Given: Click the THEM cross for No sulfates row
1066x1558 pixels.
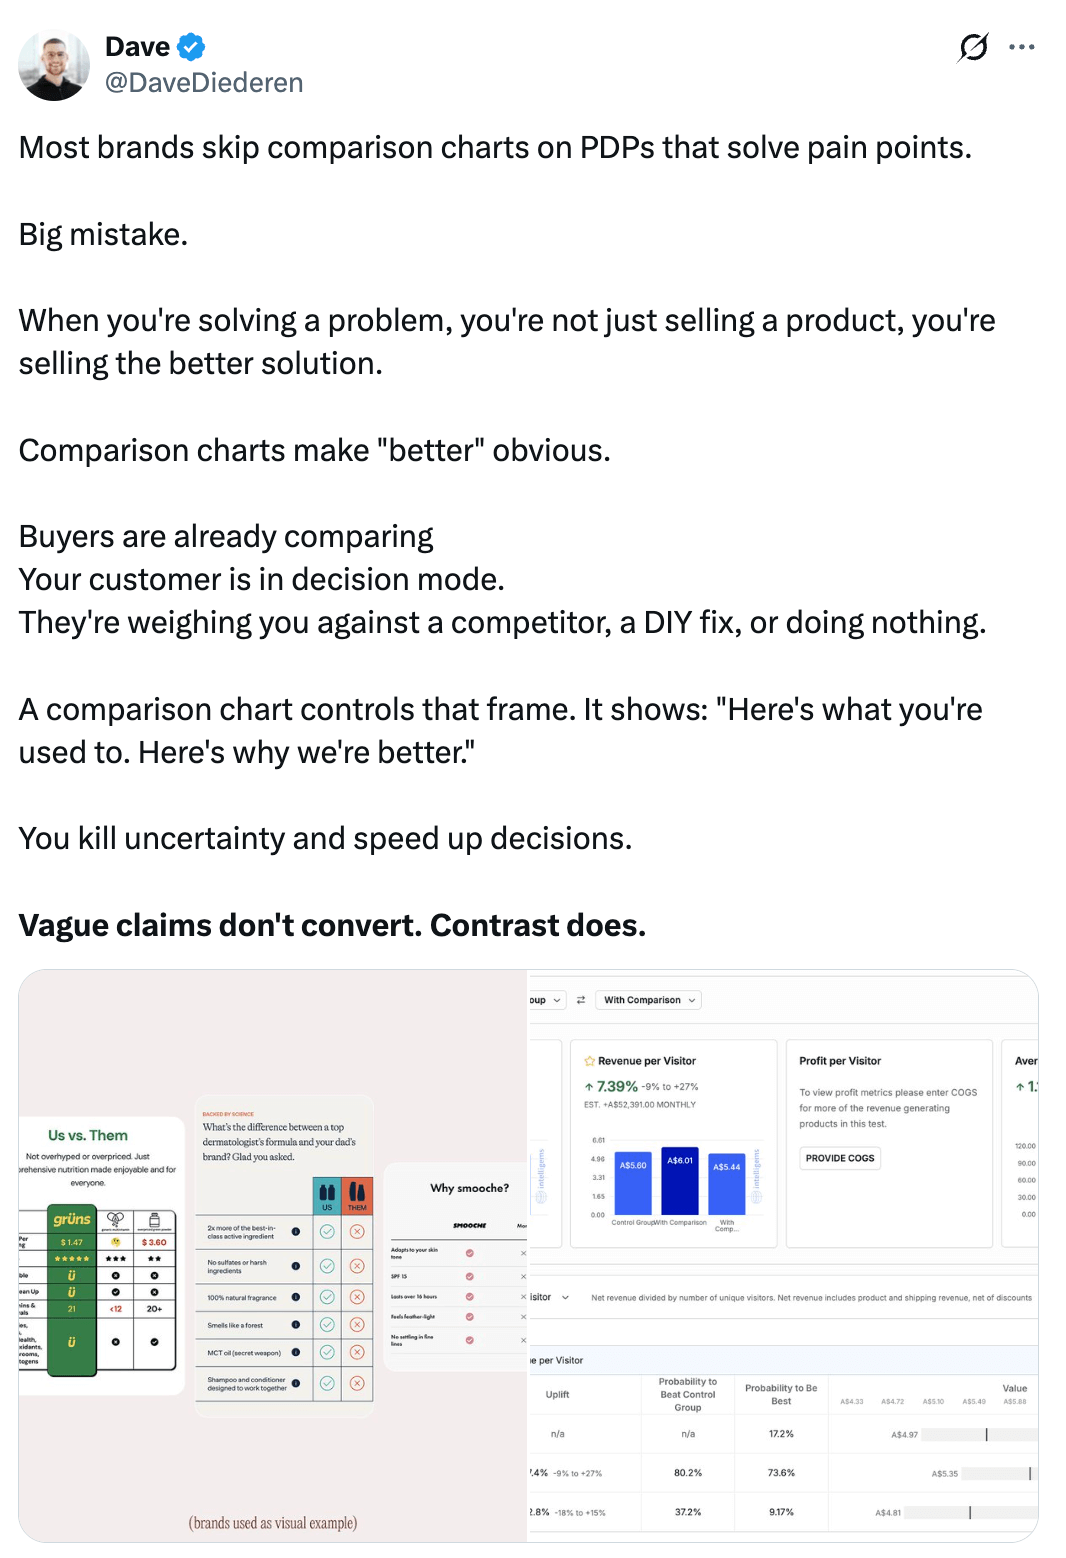Looking at the screenshot, I should [357, 1266].
